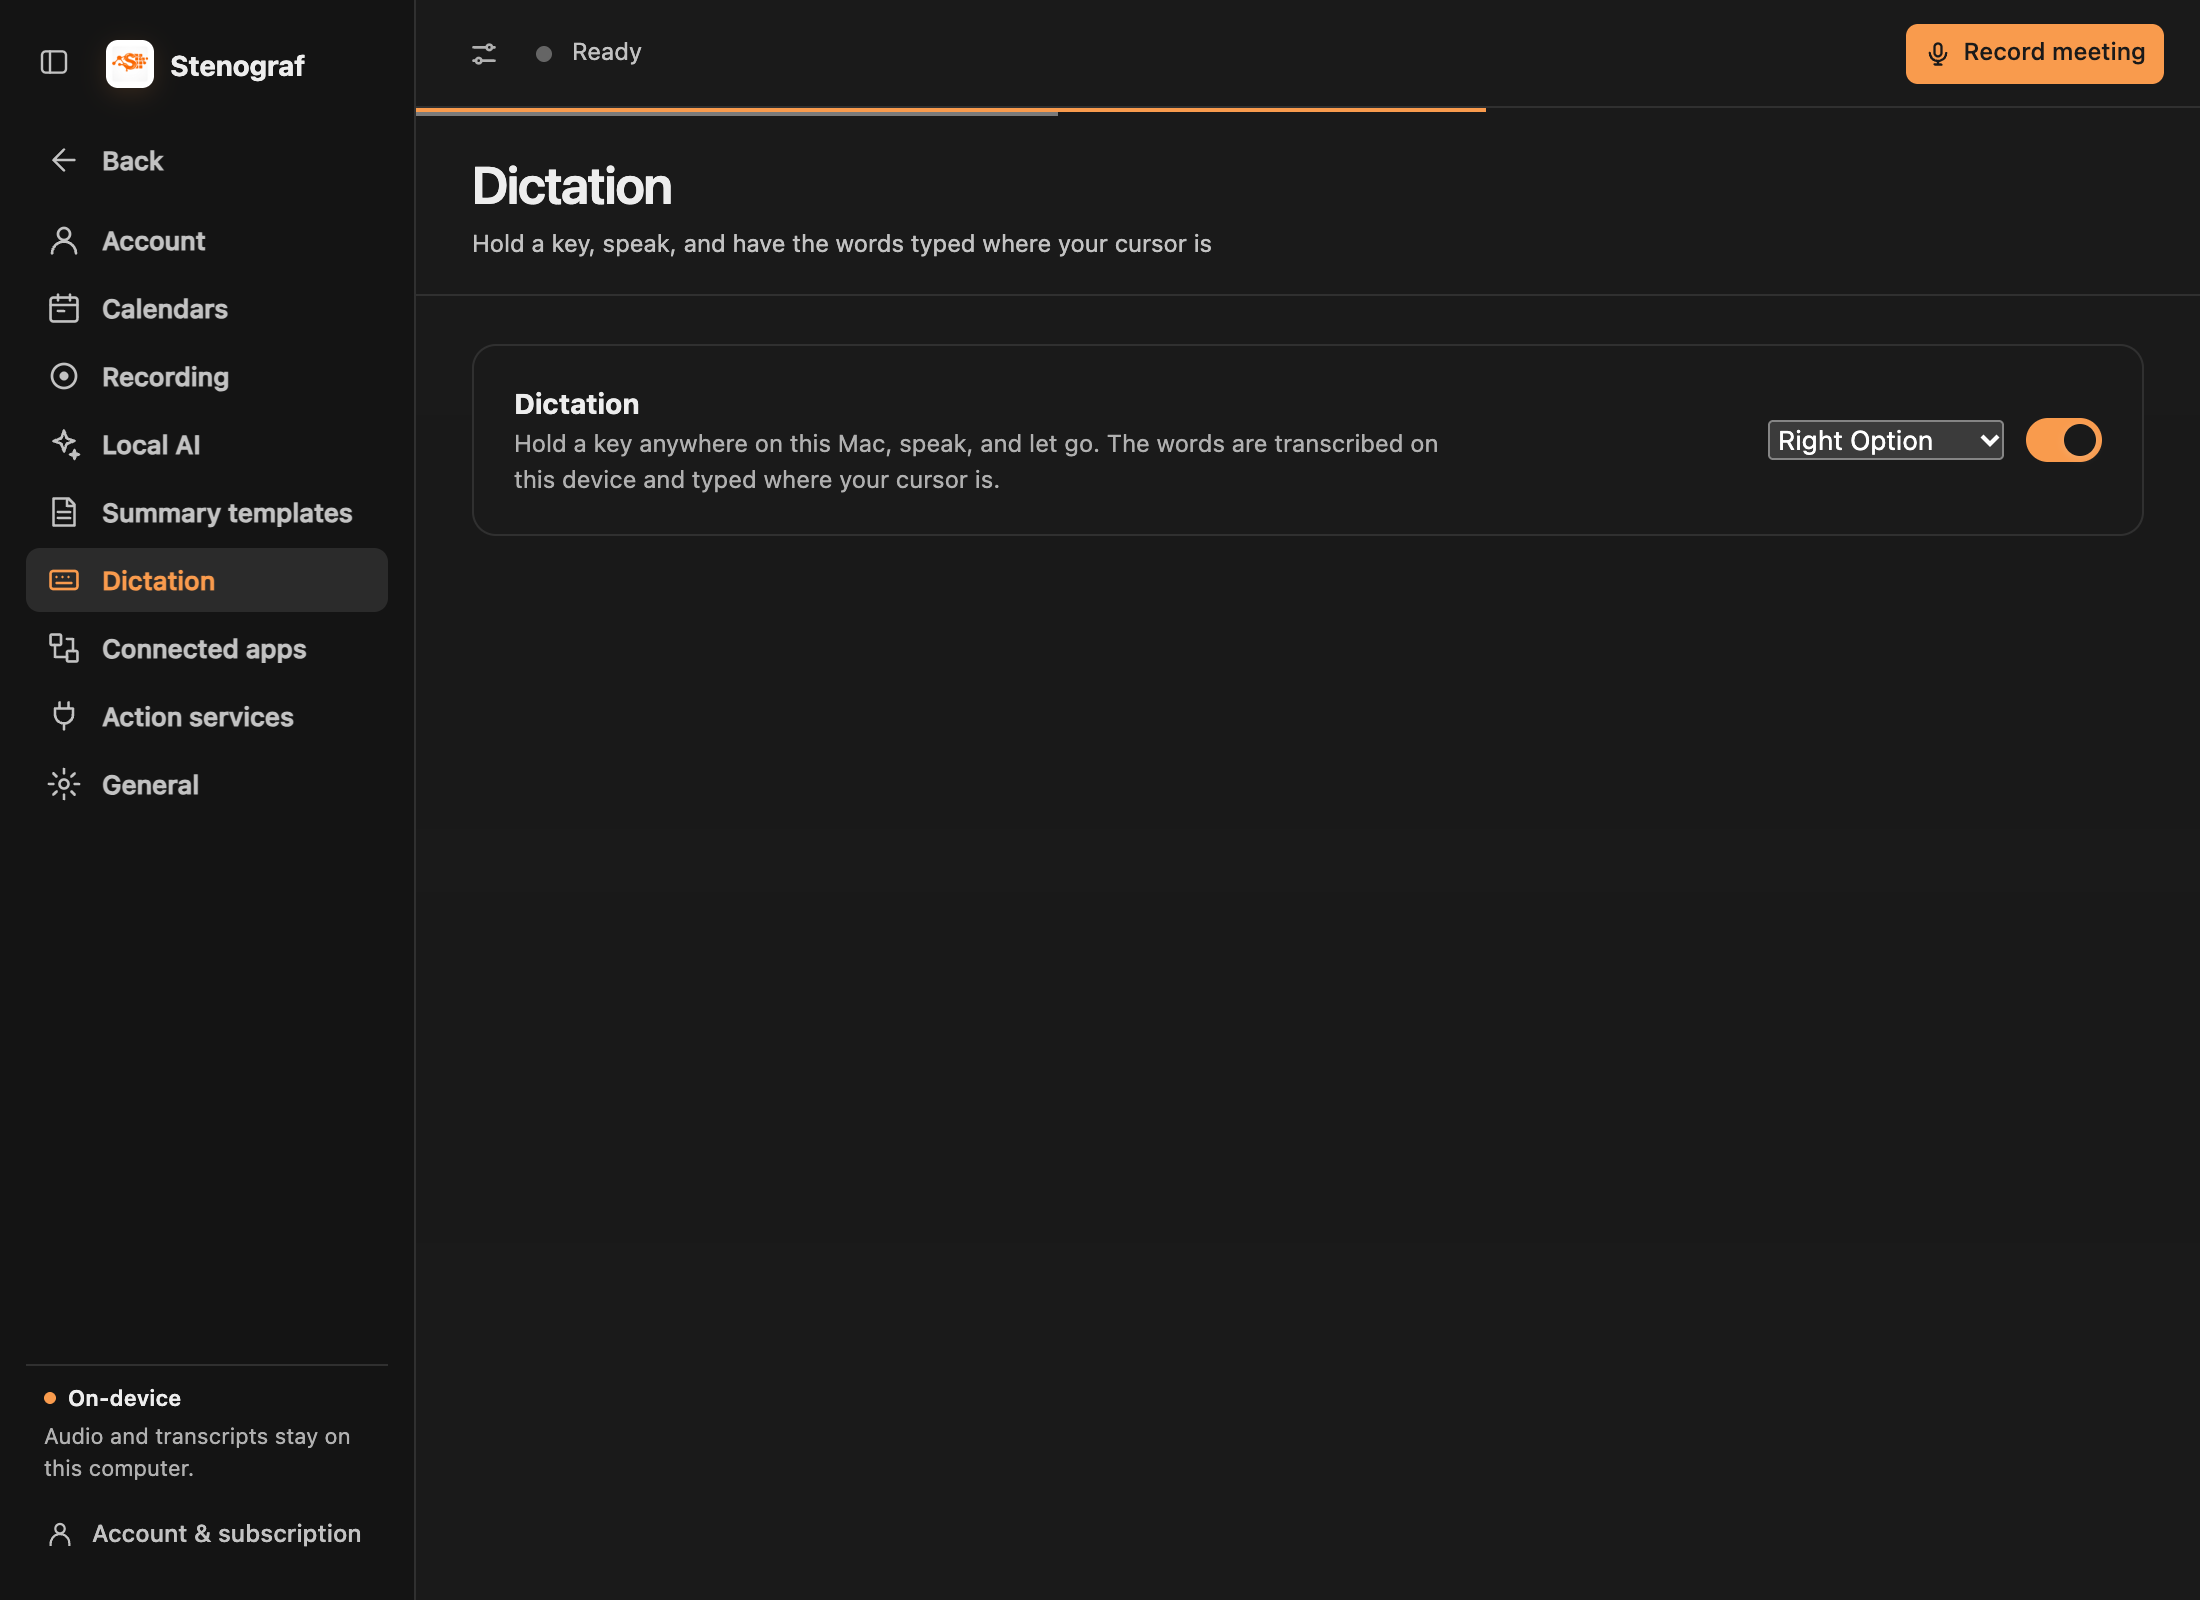This screenshot has height=1600, width=2200.
Task: Open Connected apps settings
Action: click(x=207, y=649)
